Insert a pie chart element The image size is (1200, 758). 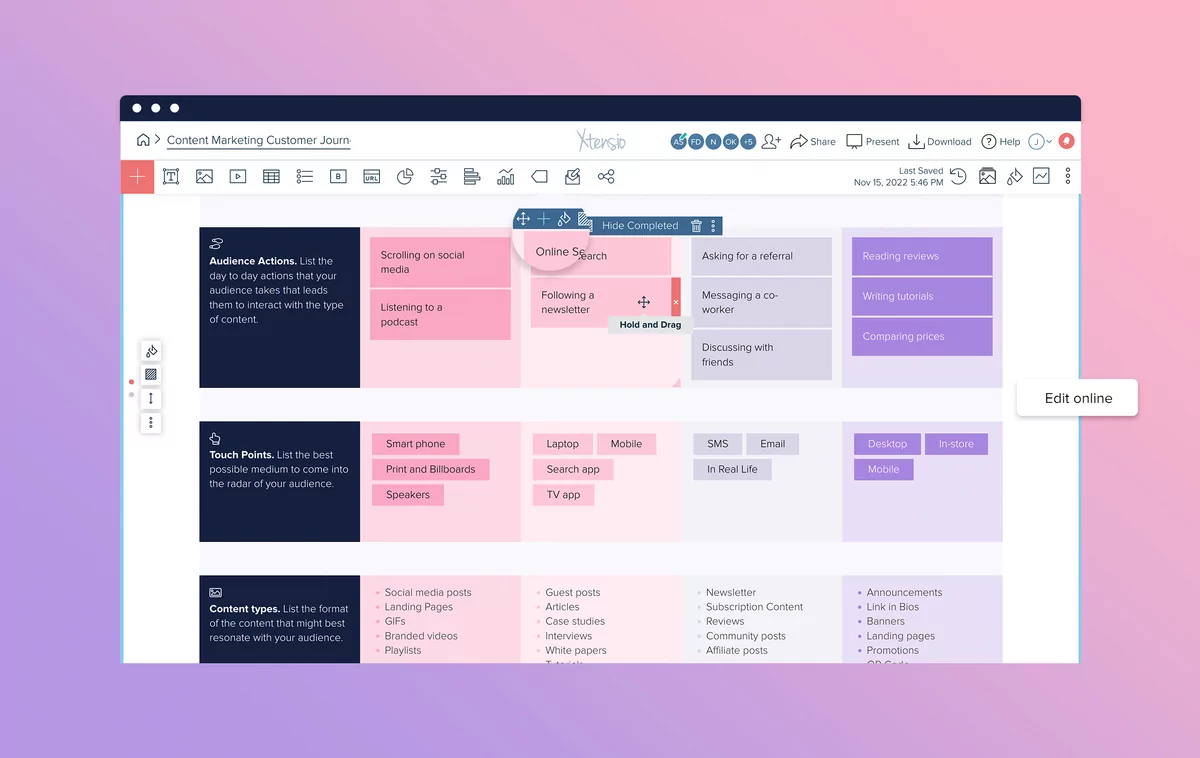(x=404, y=176)
